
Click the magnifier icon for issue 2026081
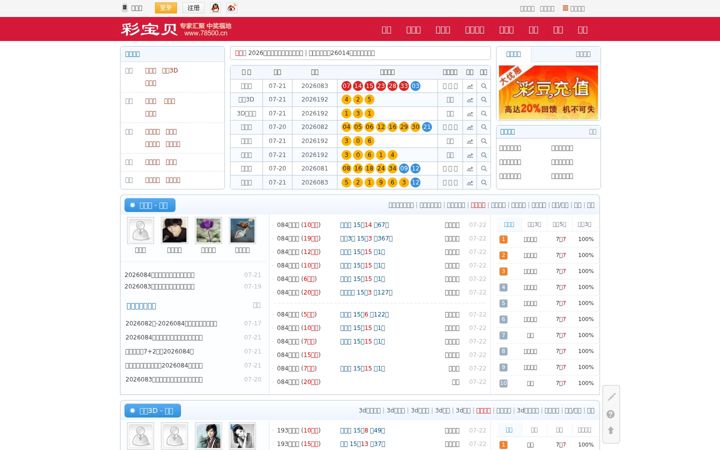click(x=484, y=169)
